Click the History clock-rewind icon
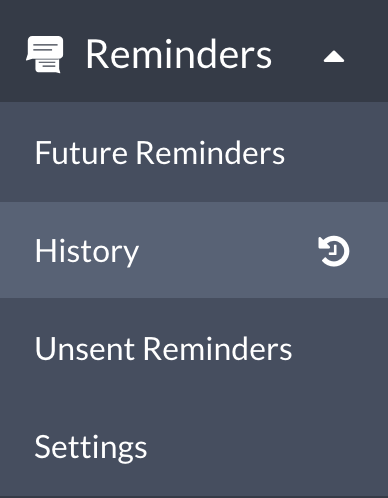Image resolution: width=388 pixels, height=498 pixels. coord(334,251)
